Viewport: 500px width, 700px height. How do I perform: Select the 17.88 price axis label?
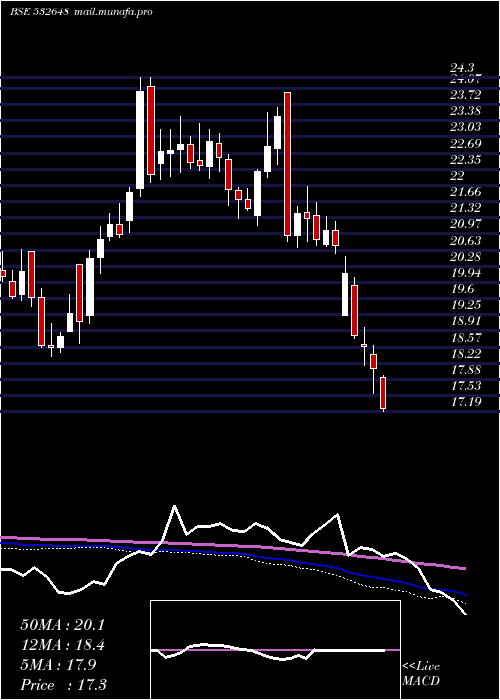tap(466, 370)
